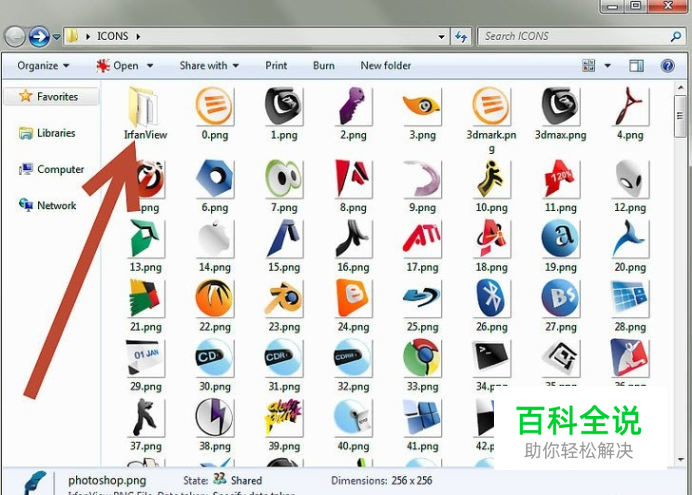
Task: Select the Blogger 24.png icon
Action: (x=353, y=298)
